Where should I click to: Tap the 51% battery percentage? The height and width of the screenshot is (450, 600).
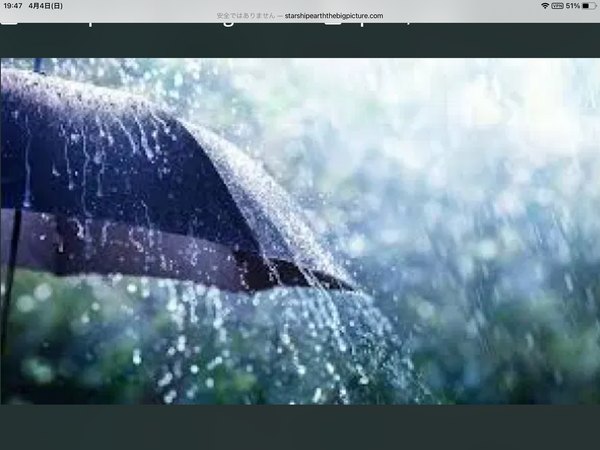572,6
